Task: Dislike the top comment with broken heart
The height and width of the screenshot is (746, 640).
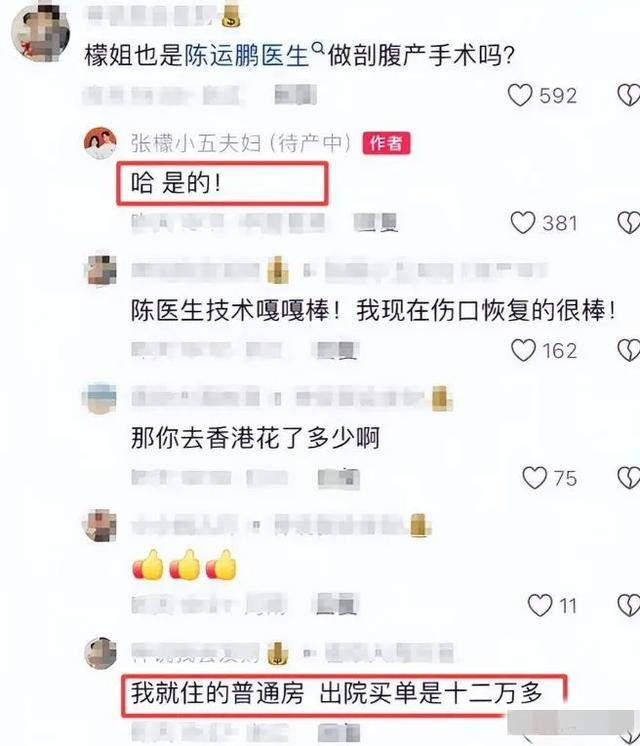Action: (629, 95)
